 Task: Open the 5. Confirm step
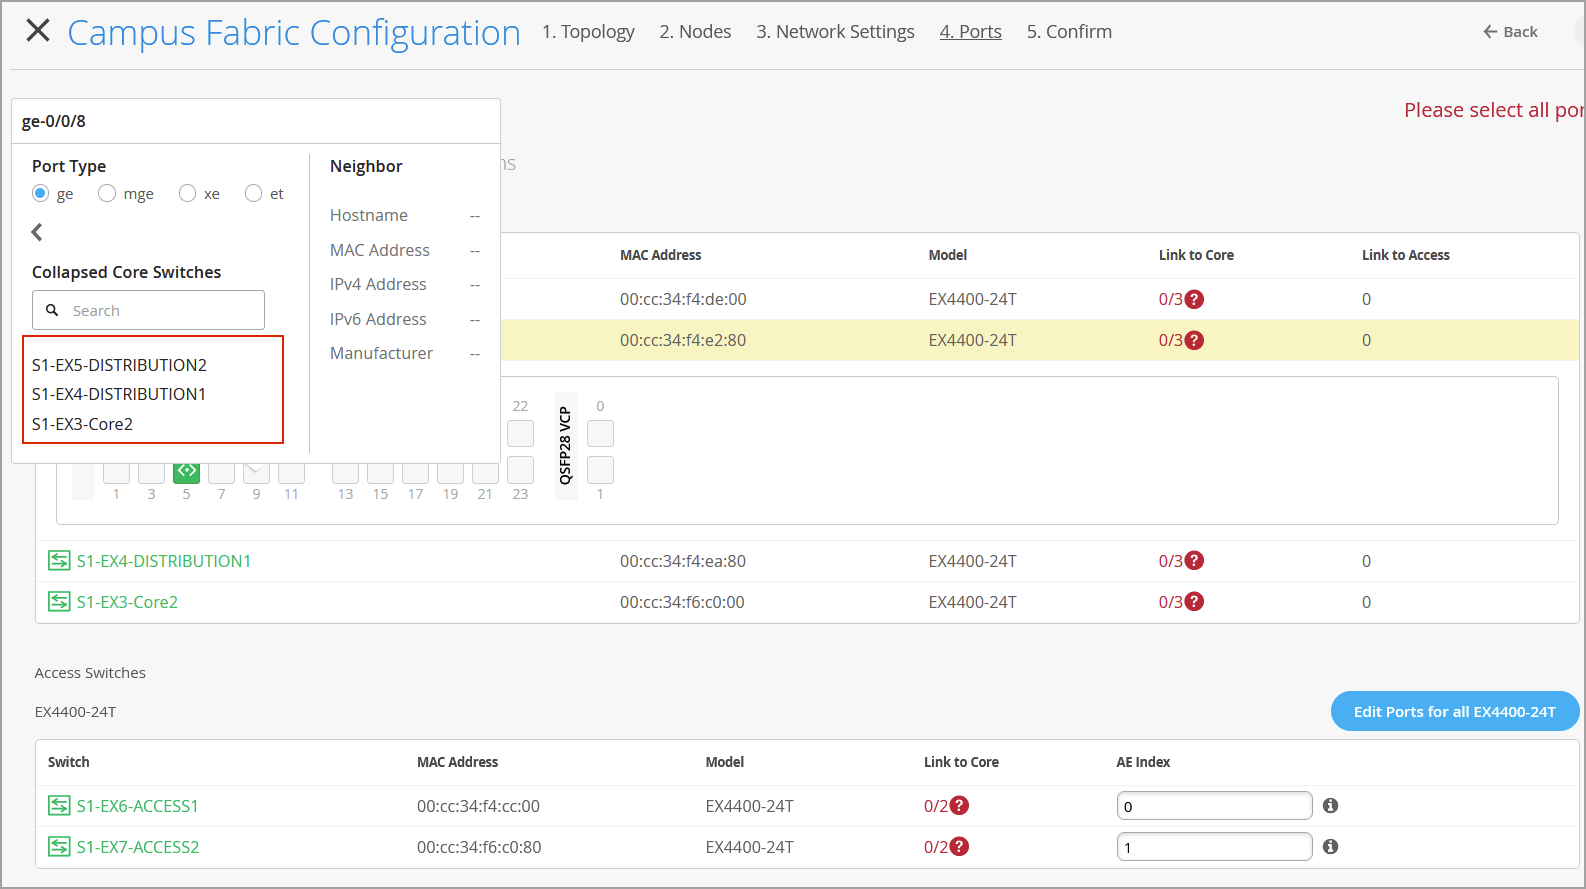[x=1069, y=32]
